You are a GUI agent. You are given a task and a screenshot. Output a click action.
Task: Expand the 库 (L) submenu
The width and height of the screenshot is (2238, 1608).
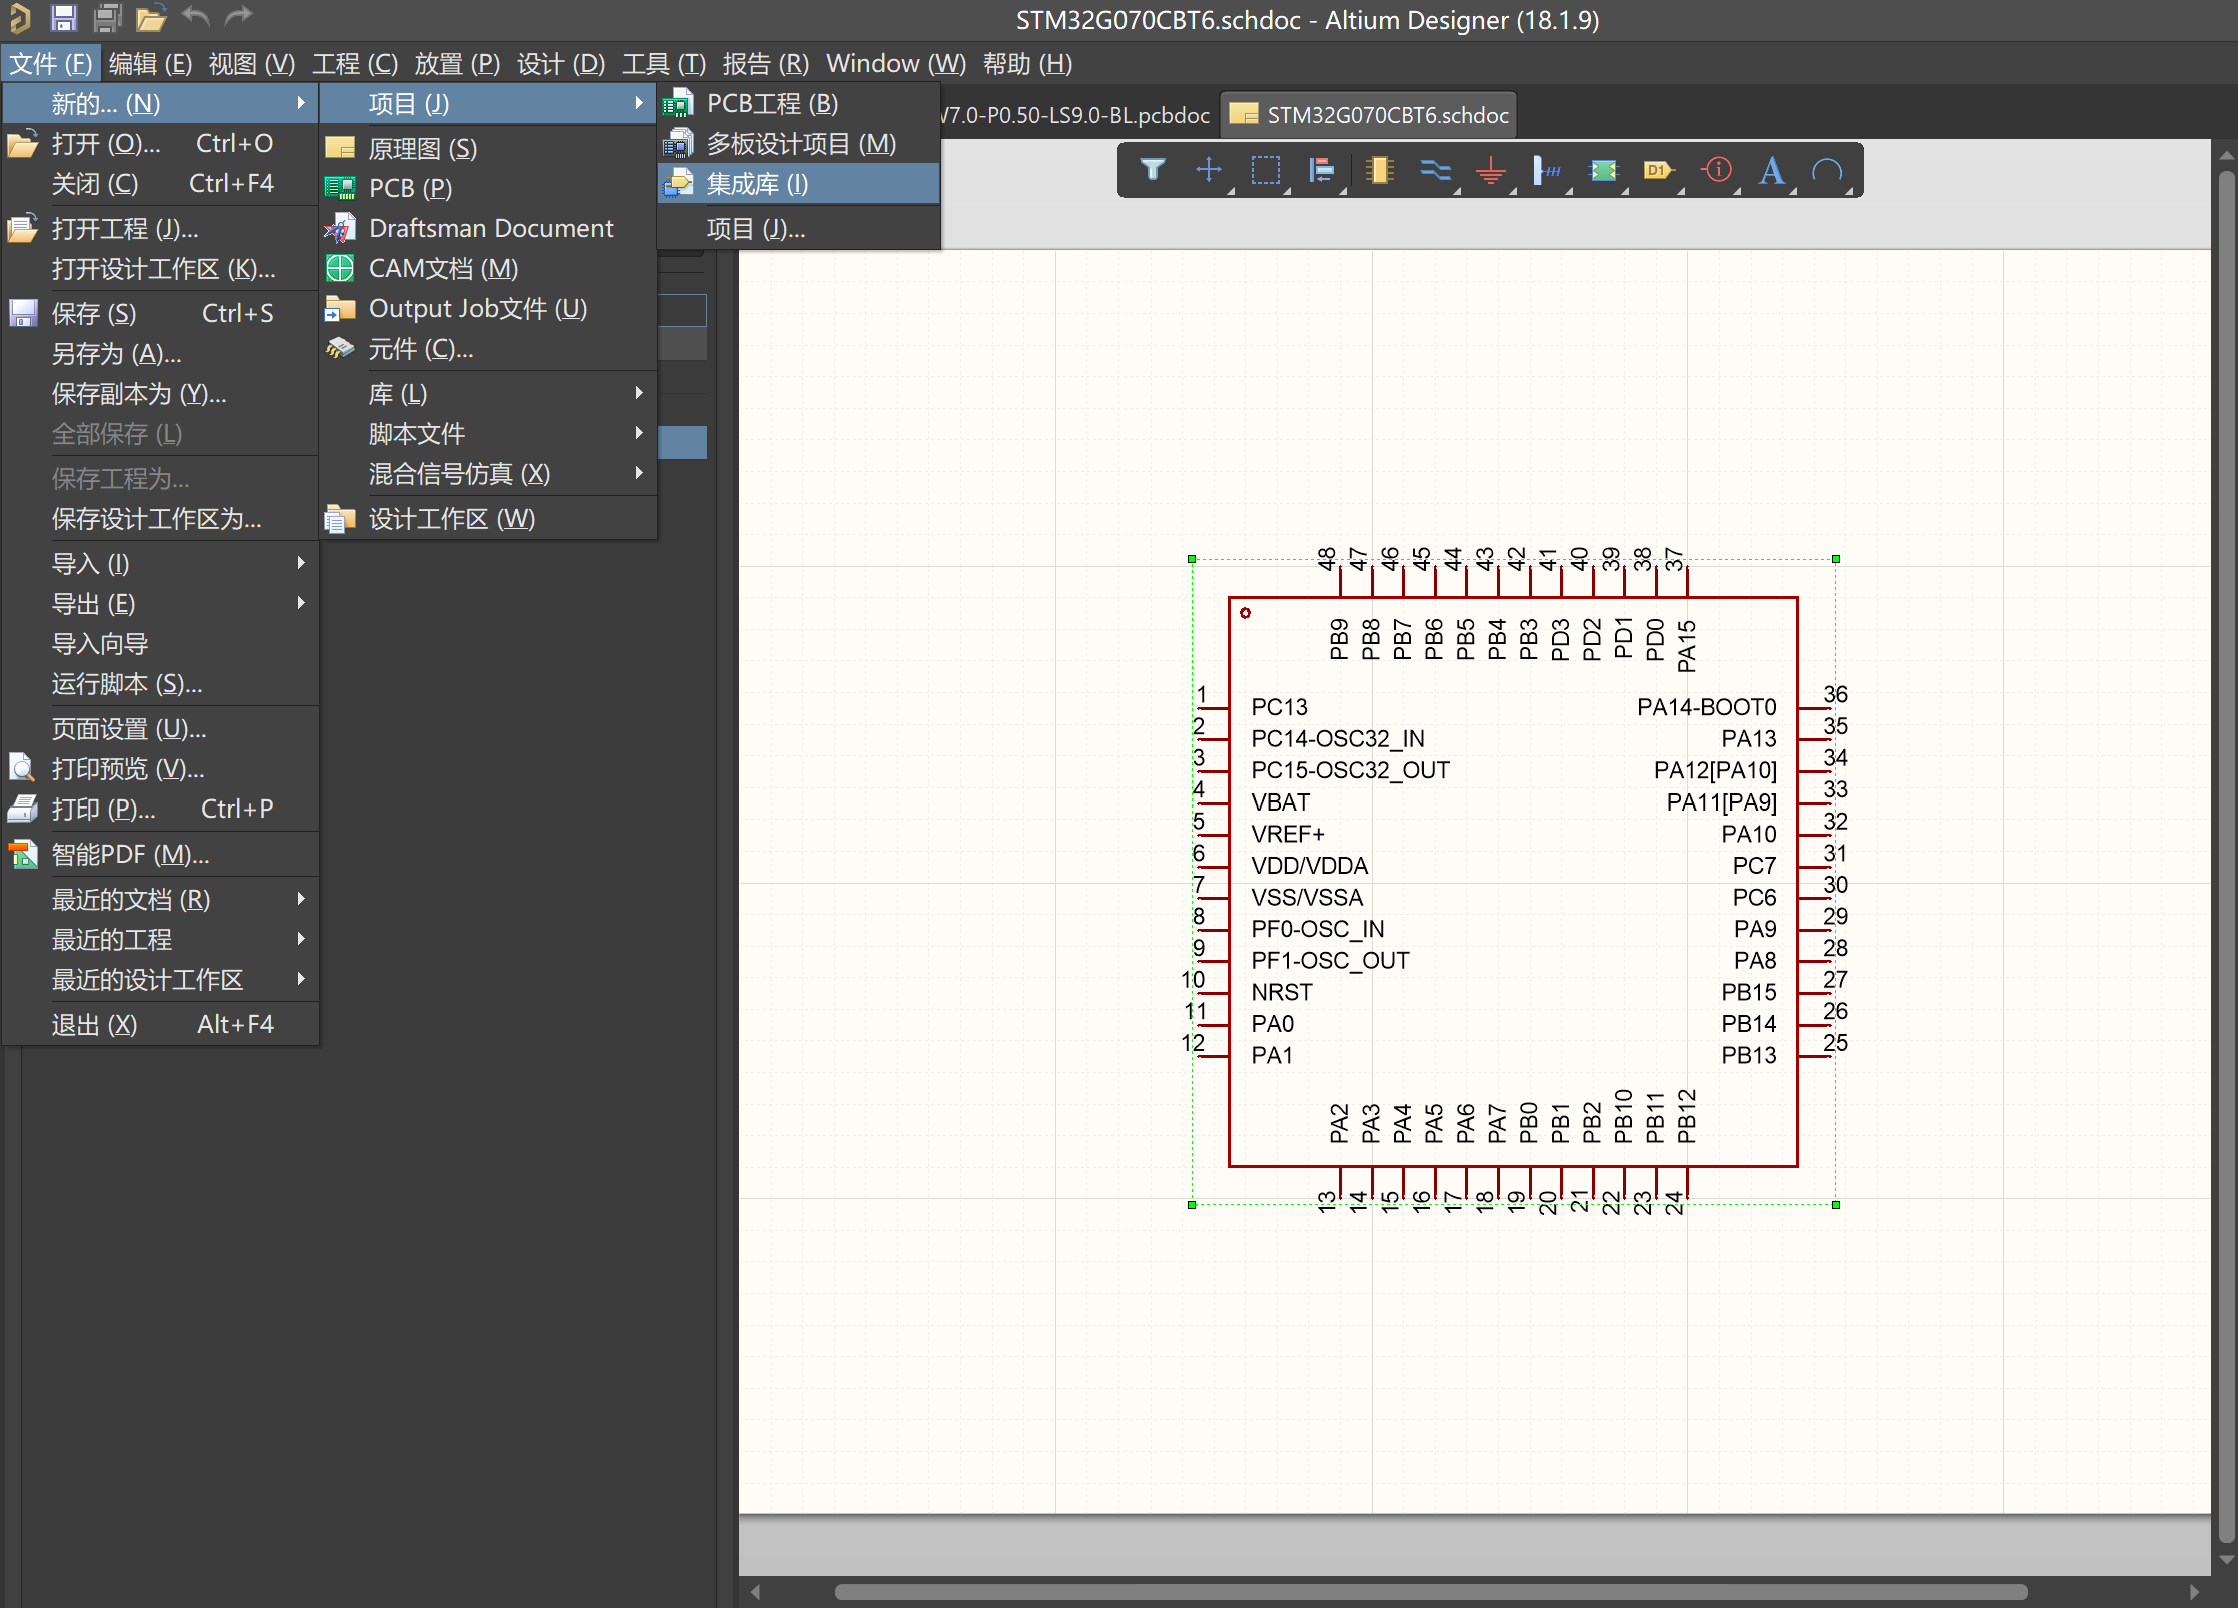coord(488,393)
